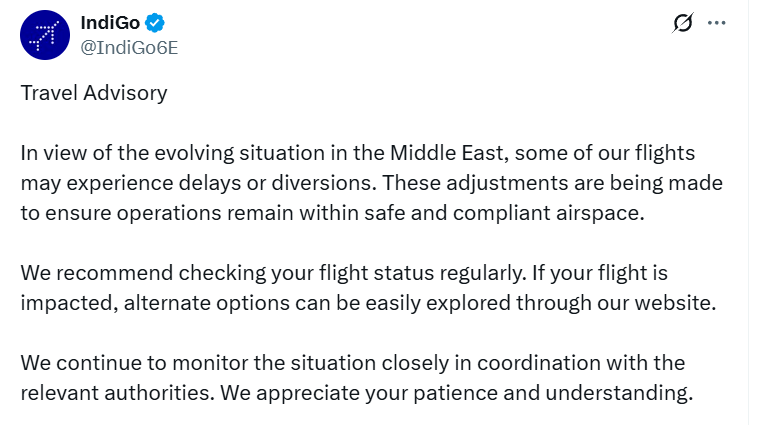
Task: Open the IndiGo display name link
Action: coord(109,24)
